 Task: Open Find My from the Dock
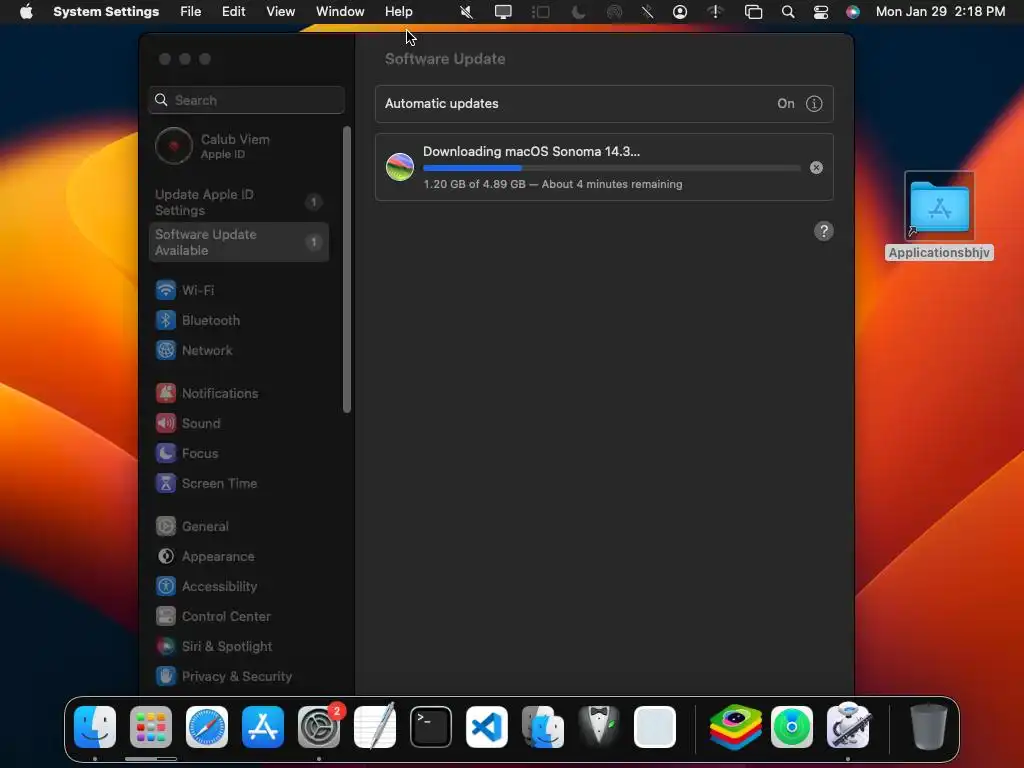(x=792, y=727)
